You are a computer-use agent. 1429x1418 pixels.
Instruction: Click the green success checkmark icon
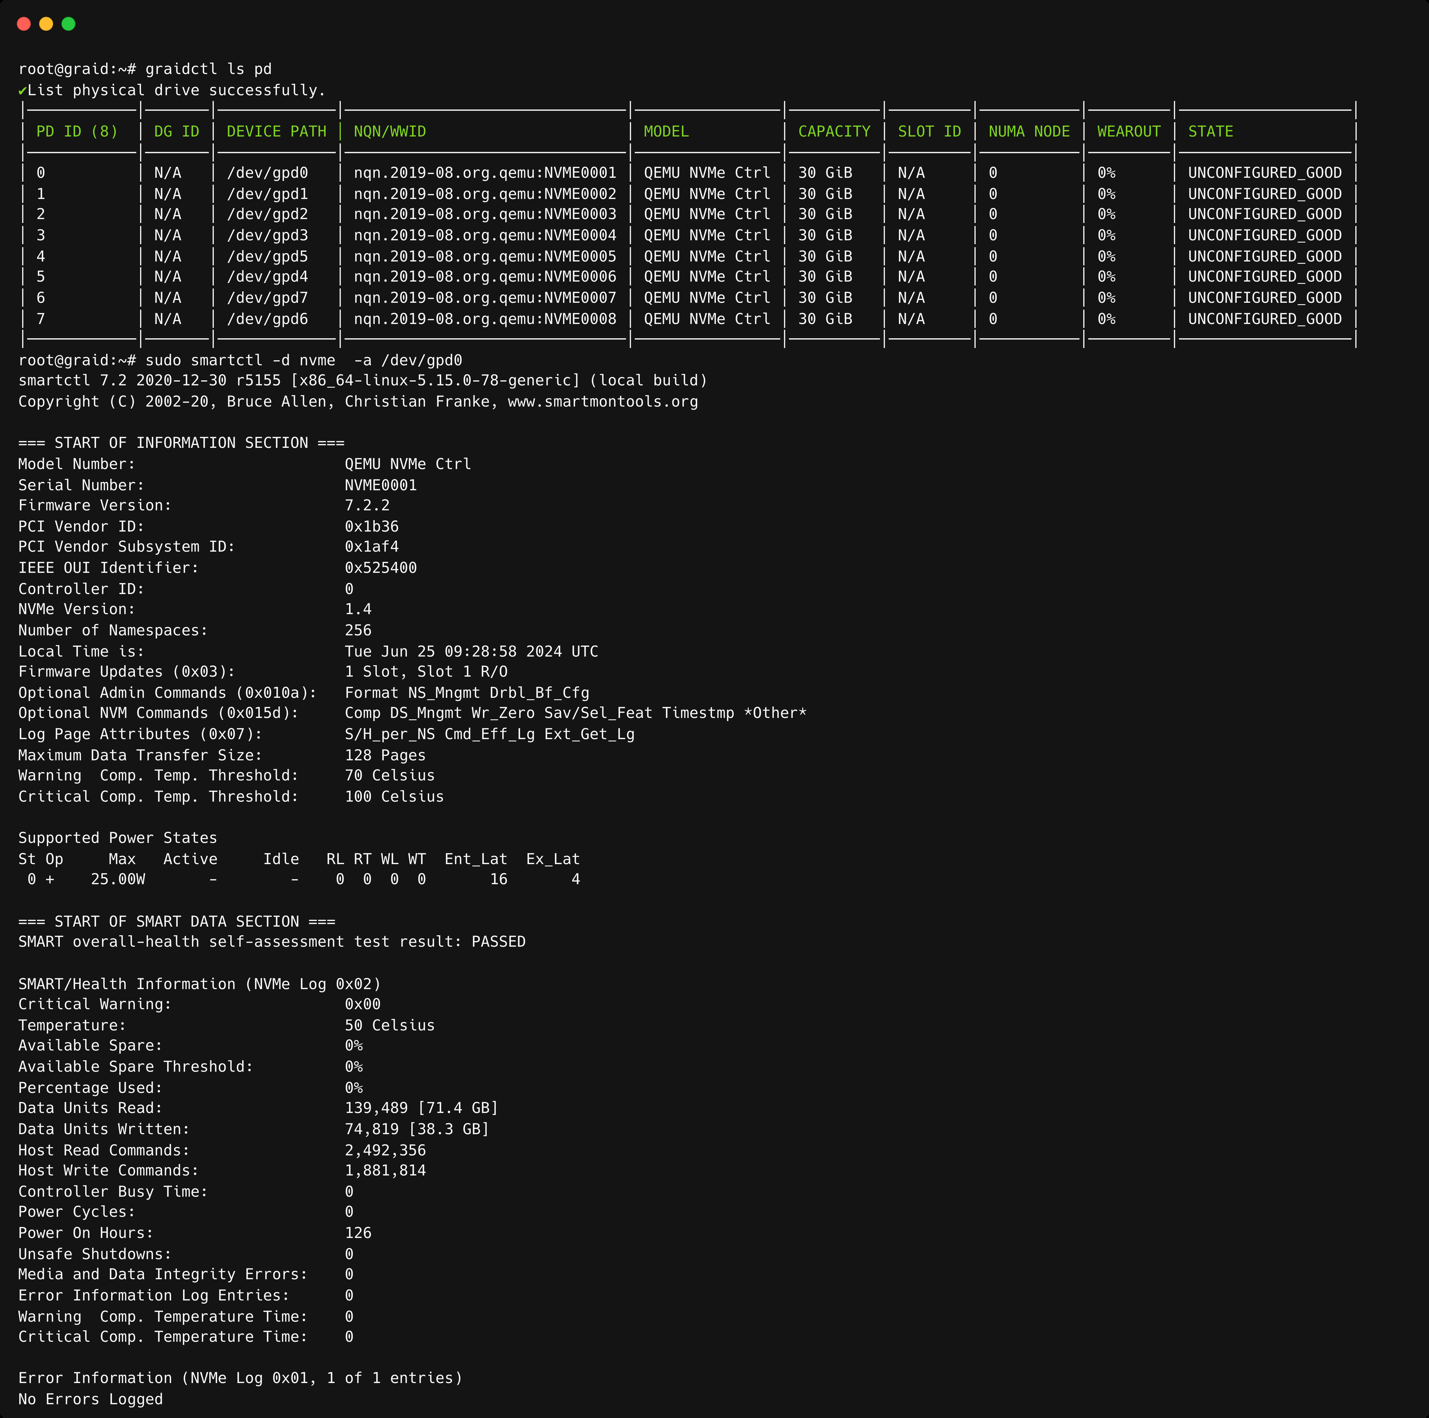click(22, 90)
